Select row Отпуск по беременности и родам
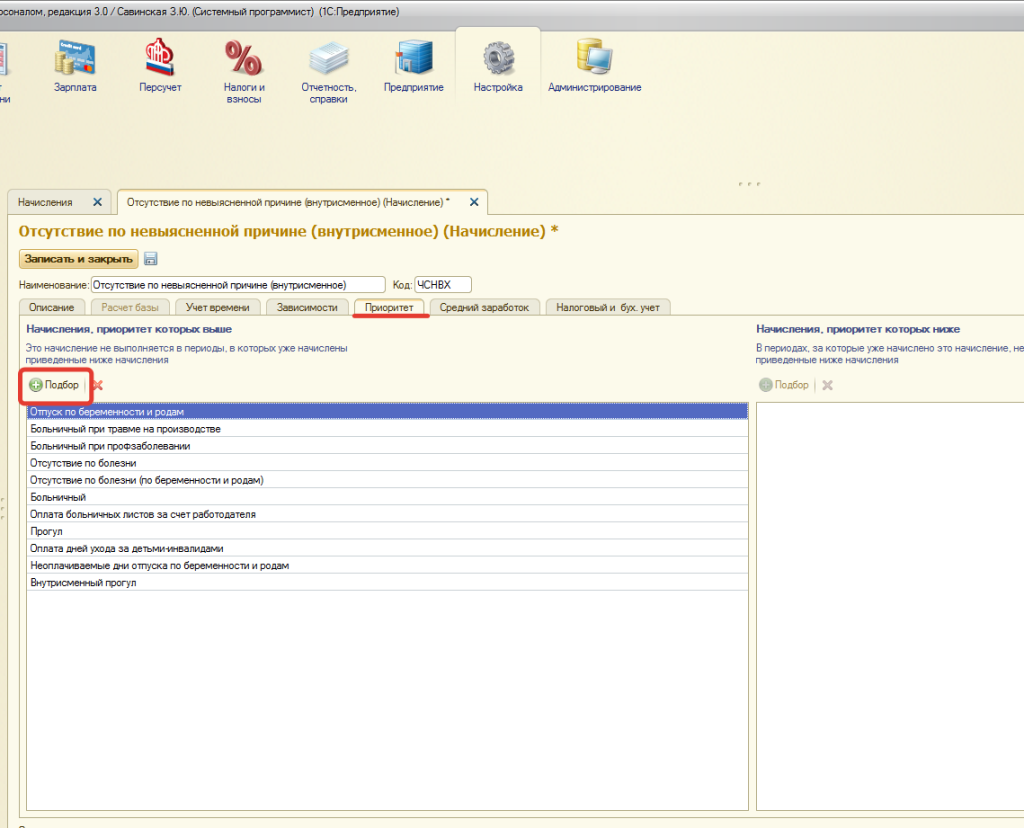1024x828 pixels. [387, 412]
